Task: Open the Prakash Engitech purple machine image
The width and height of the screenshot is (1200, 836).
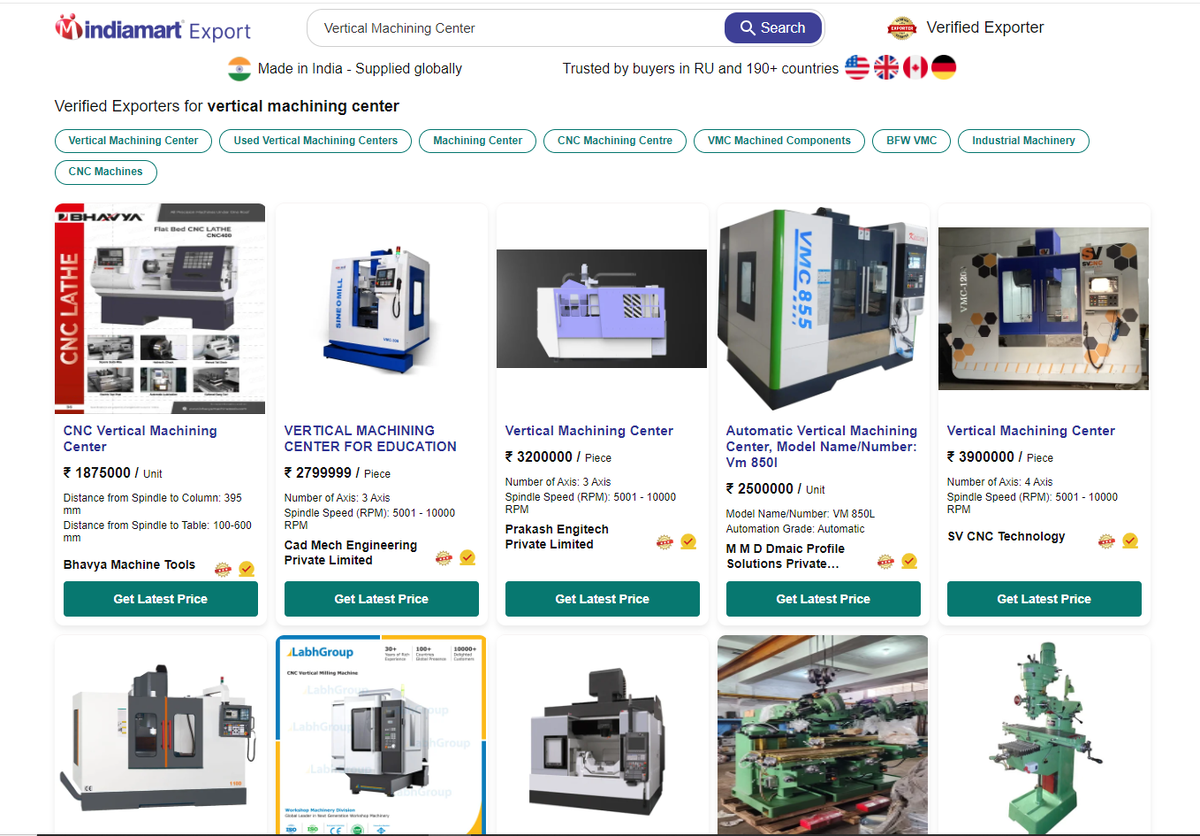Action: click(602, 309)
